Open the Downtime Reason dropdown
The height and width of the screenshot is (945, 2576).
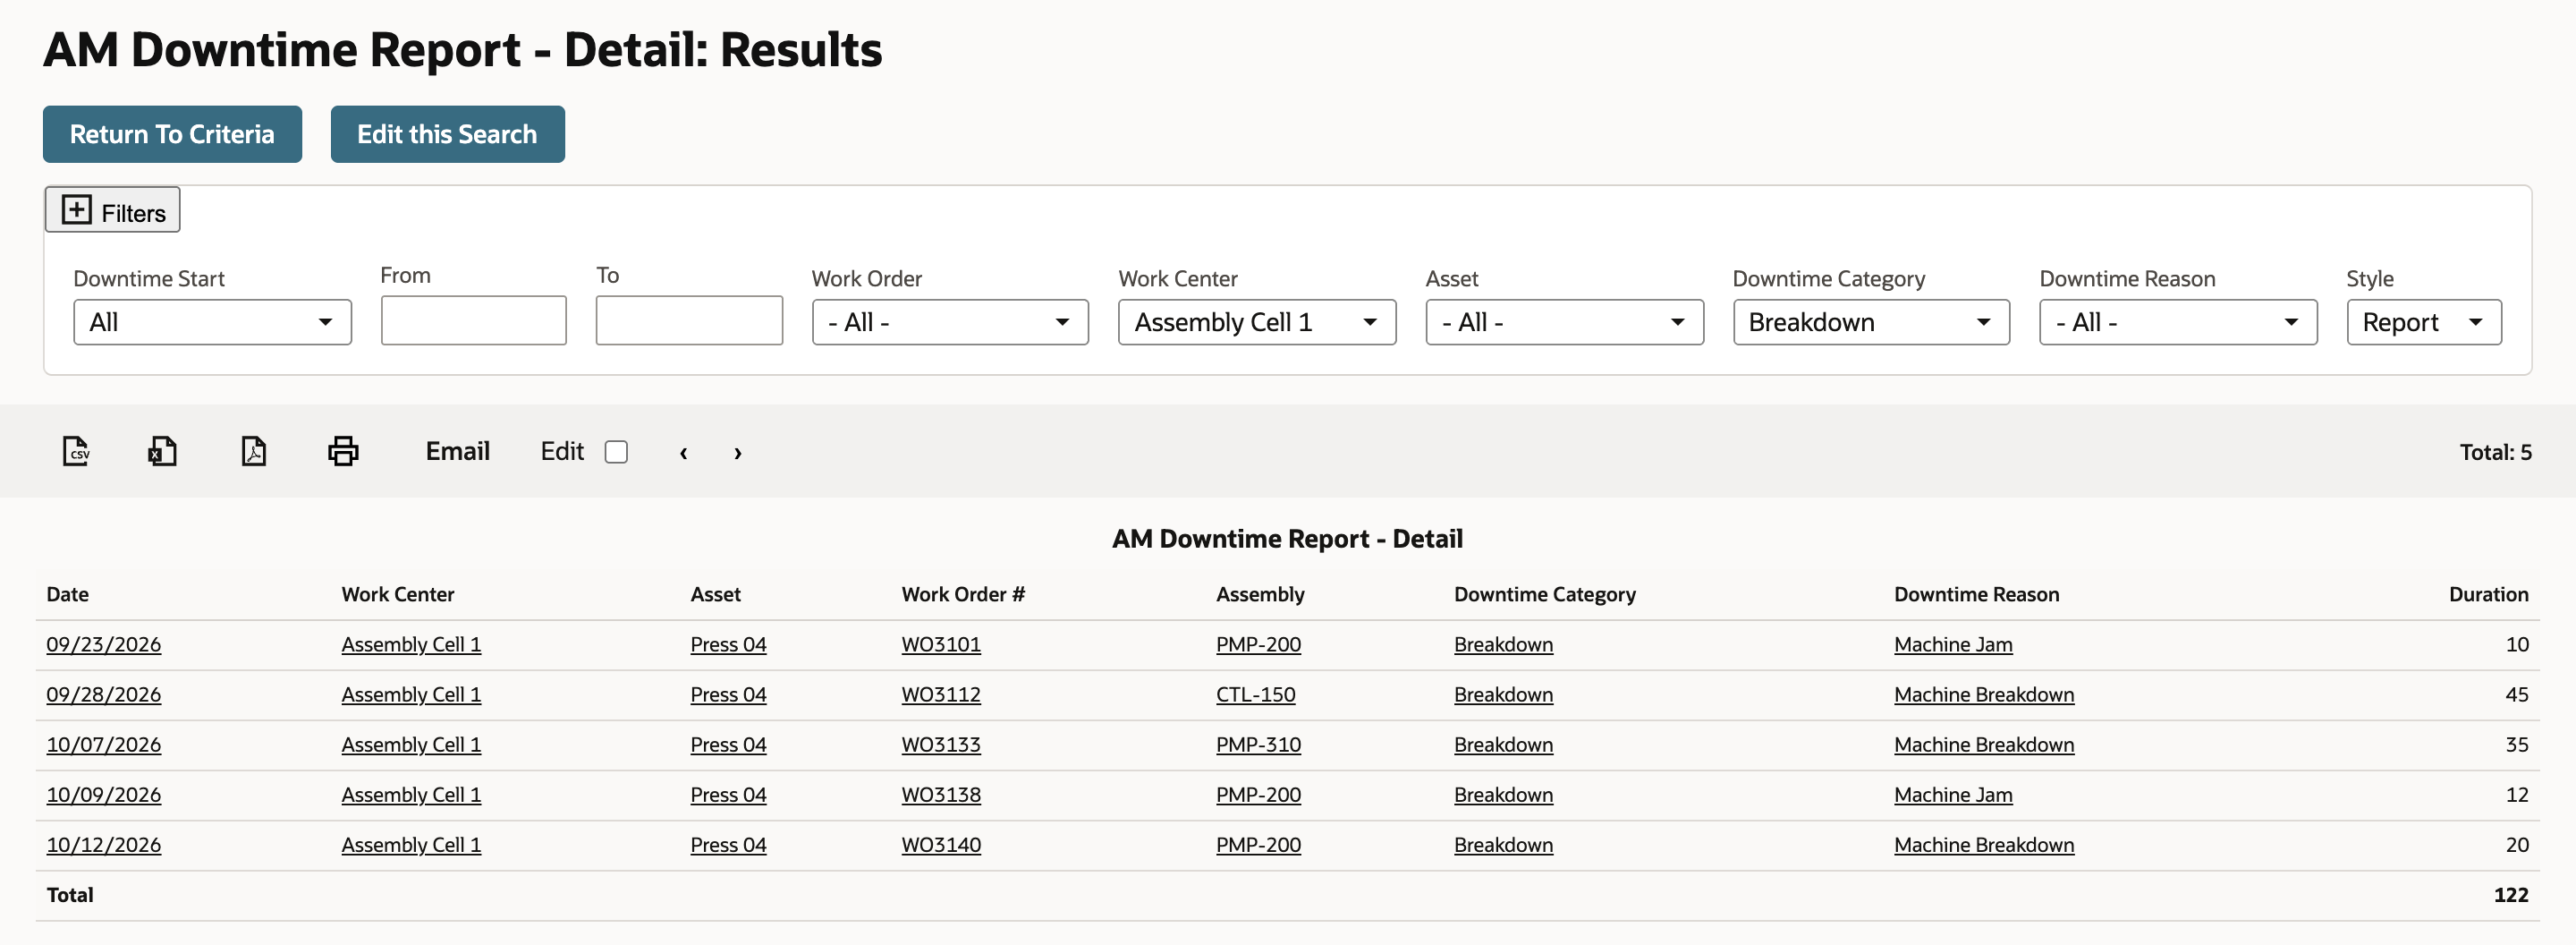tap(2178, 322)
